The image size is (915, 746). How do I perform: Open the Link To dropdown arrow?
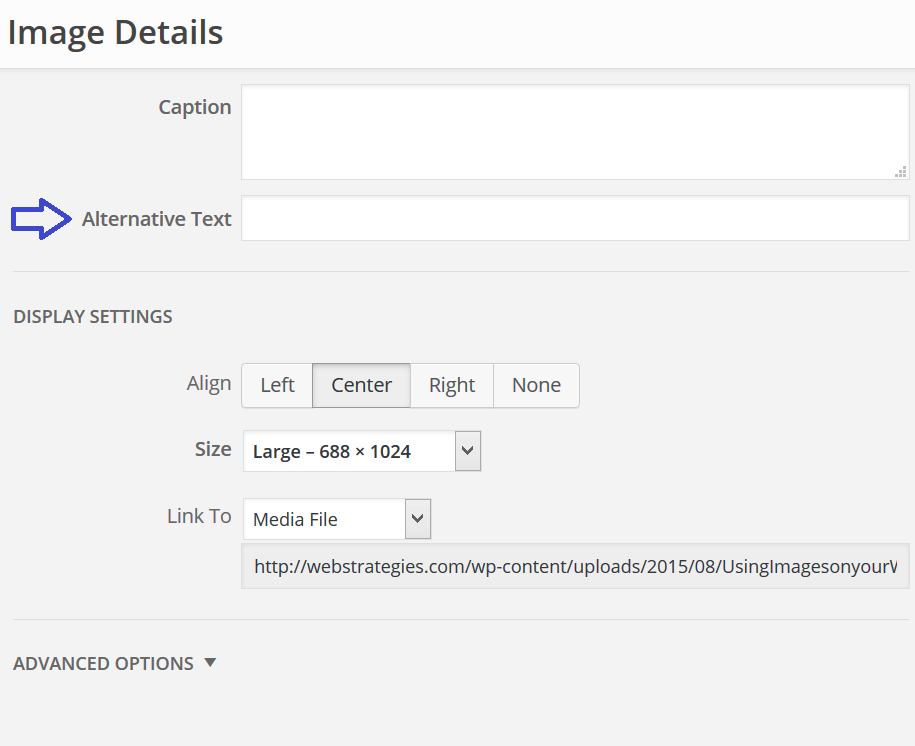[418, 518]
